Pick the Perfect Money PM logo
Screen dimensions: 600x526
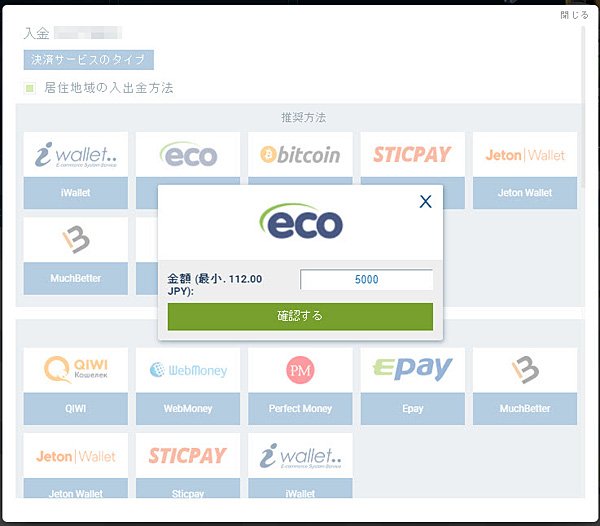(300, 370)
